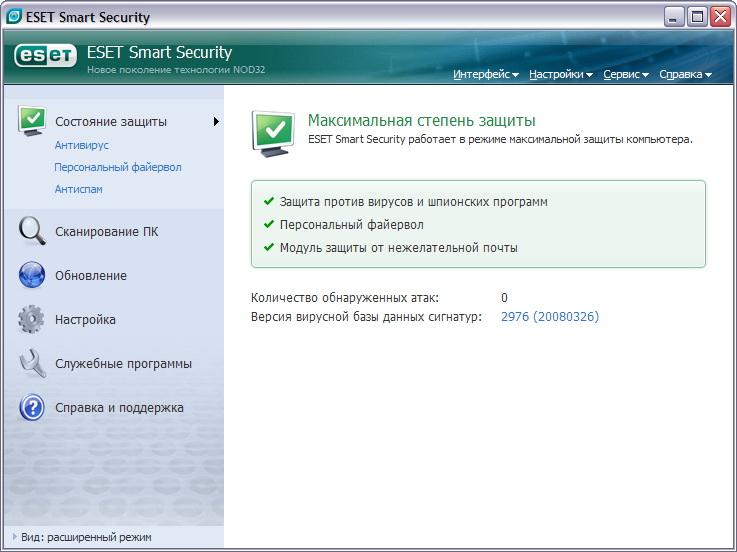Open the Справка menu in header
This screenshot has height=552, width=737.
pos(685,75)
